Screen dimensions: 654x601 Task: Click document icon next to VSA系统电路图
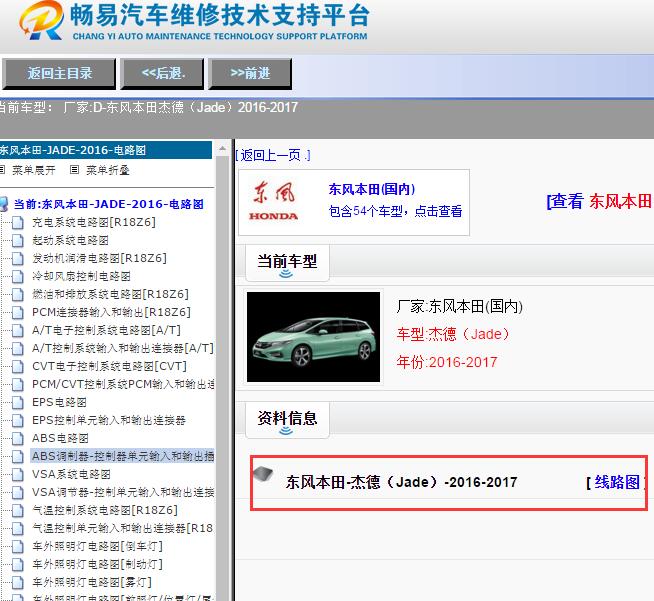point(18,475)
